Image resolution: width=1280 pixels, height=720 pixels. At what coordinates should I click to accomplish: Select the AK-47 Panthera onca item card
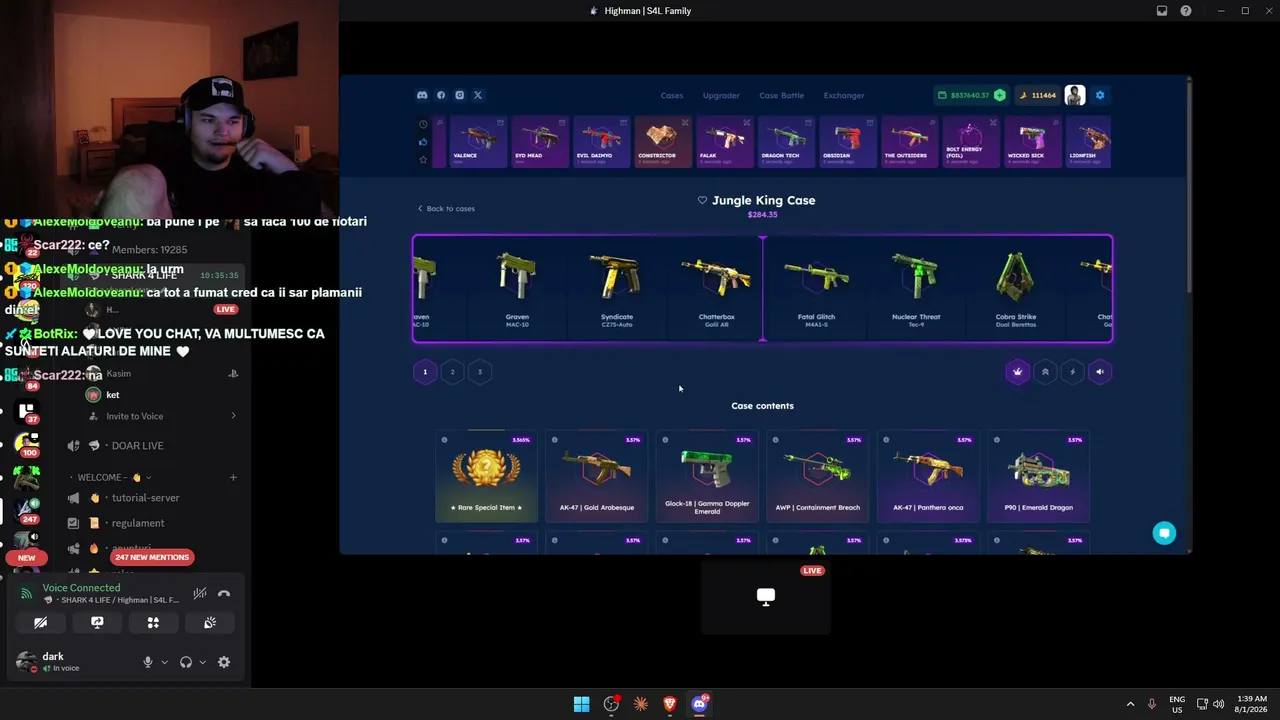[928, 476]
